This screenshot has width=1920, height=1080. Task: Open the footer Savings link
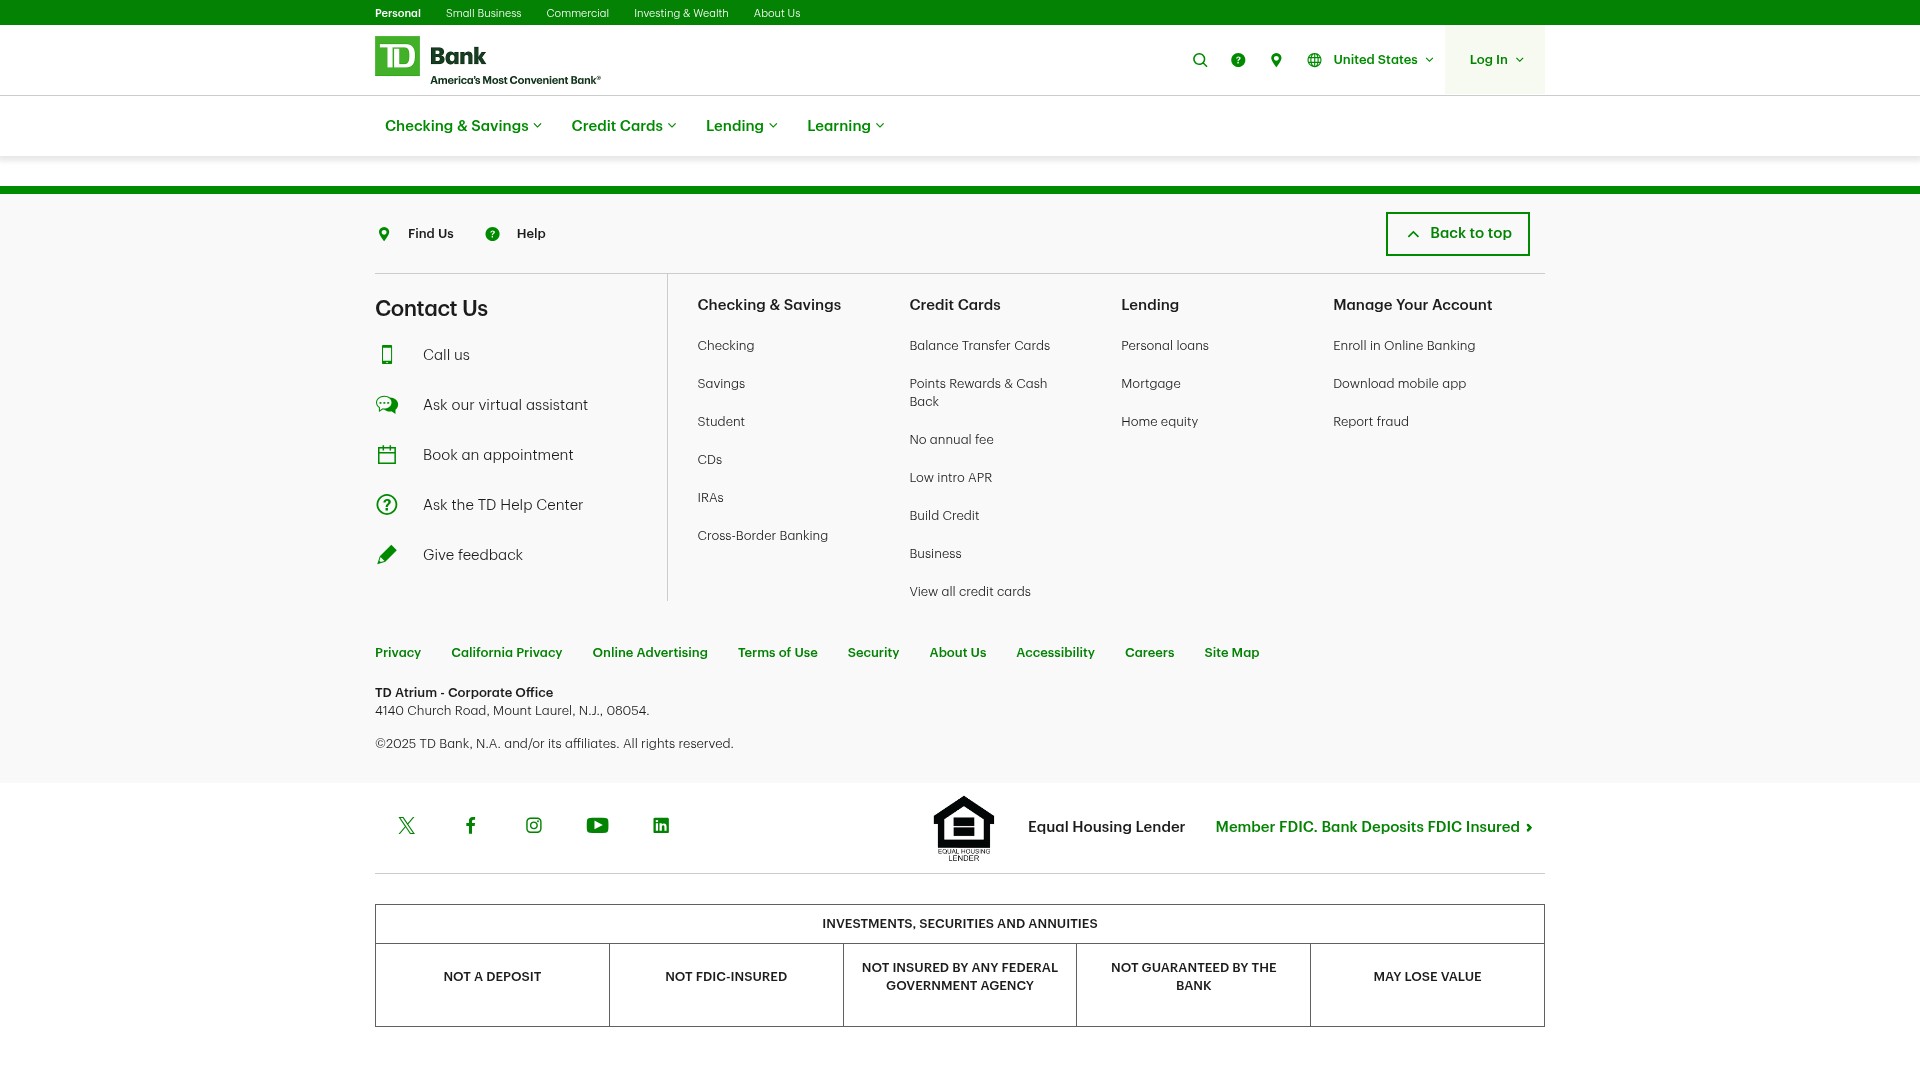721,384
